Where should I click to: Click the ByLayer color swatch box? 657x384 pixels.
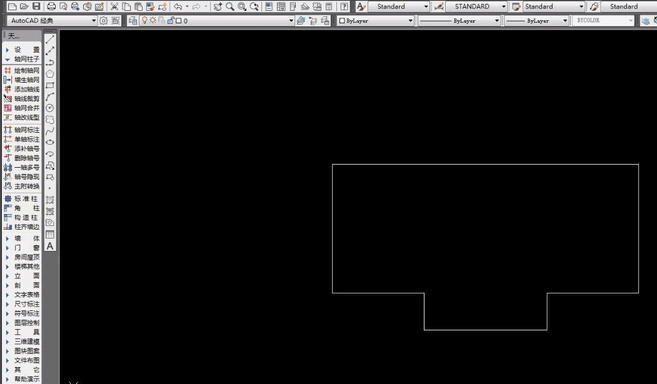point(342,21)
